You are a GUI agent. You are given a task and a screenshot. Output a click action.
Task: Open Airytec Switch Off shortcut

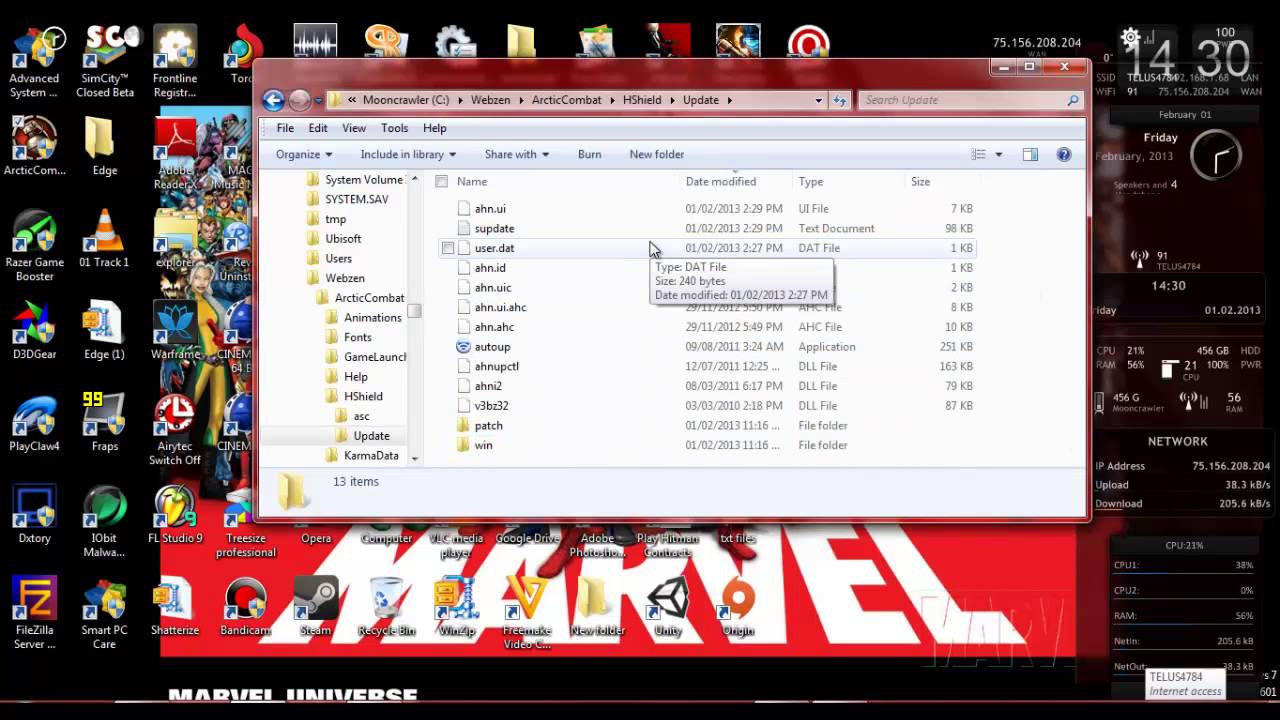175,430
